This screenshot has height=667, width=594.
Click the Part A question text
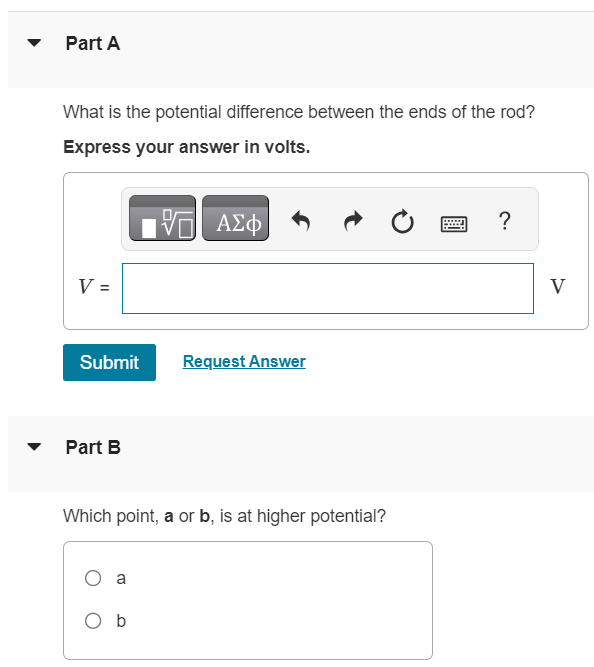[x=299, y=112]
